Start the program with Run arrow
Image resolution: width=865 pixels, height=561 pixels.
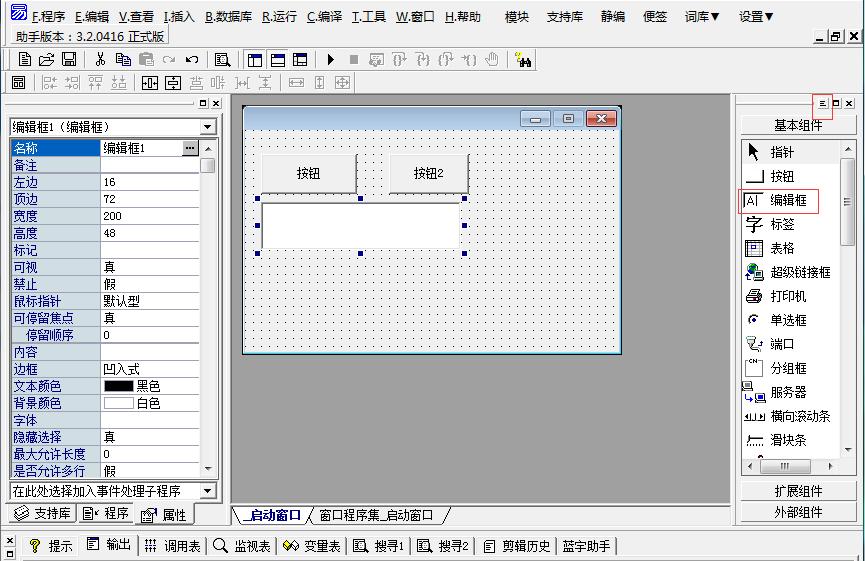330,60
